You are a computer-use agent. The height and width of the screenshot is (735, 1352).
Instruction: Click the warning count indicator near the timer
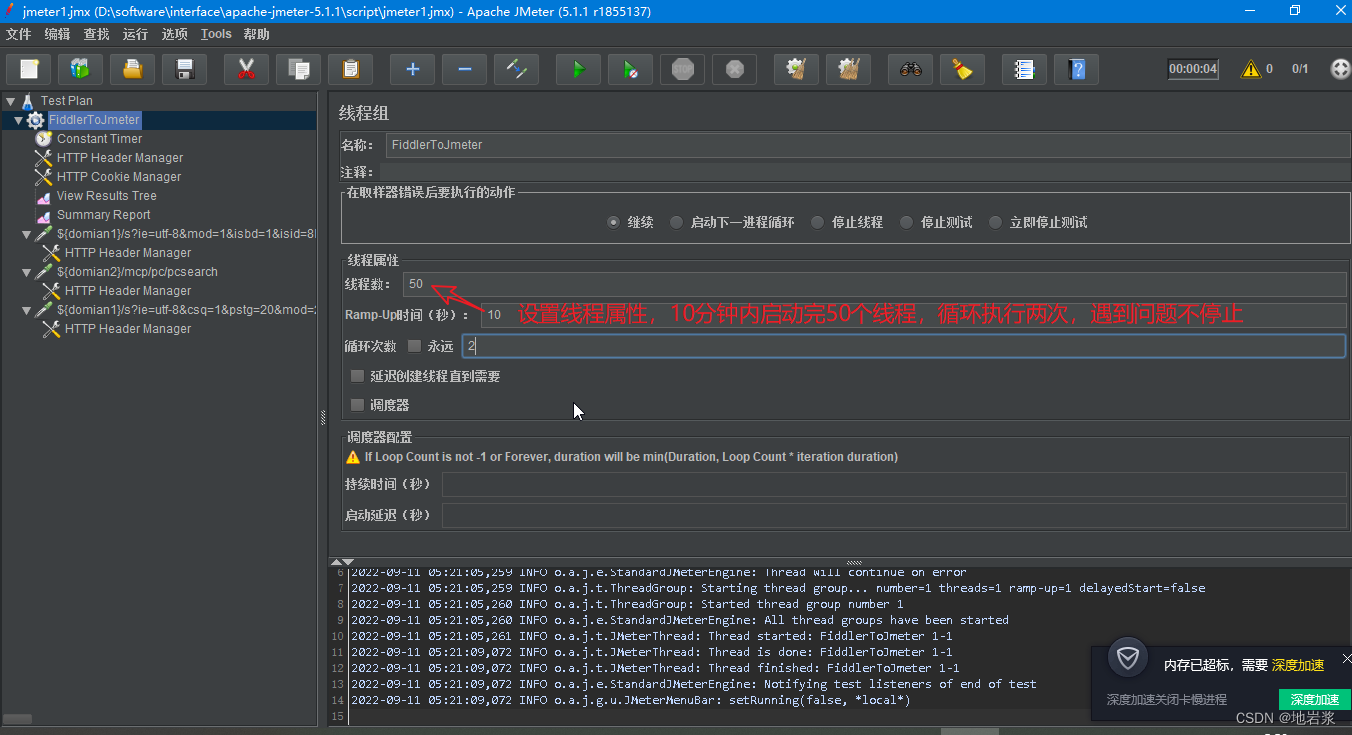click(1256, 68)
